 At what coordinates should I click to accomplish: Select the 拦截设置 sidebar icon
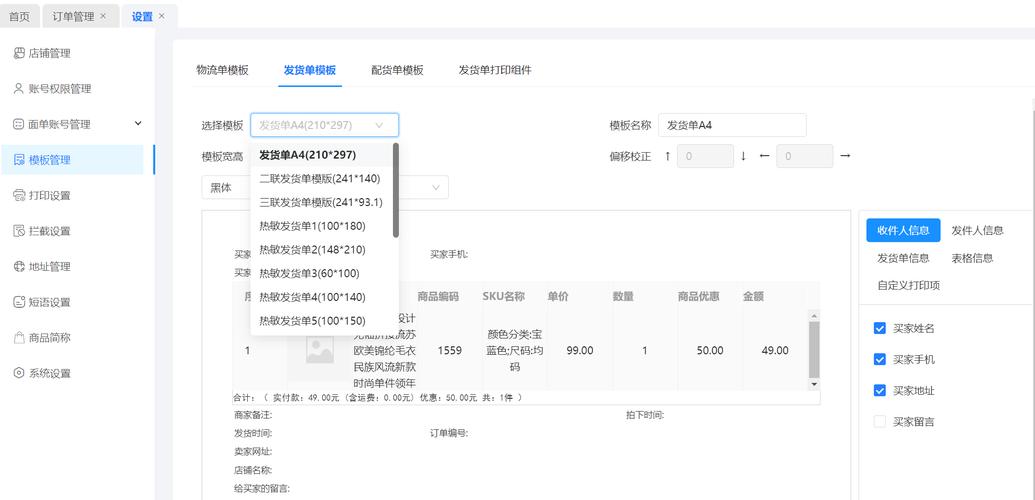click(19, 231)
